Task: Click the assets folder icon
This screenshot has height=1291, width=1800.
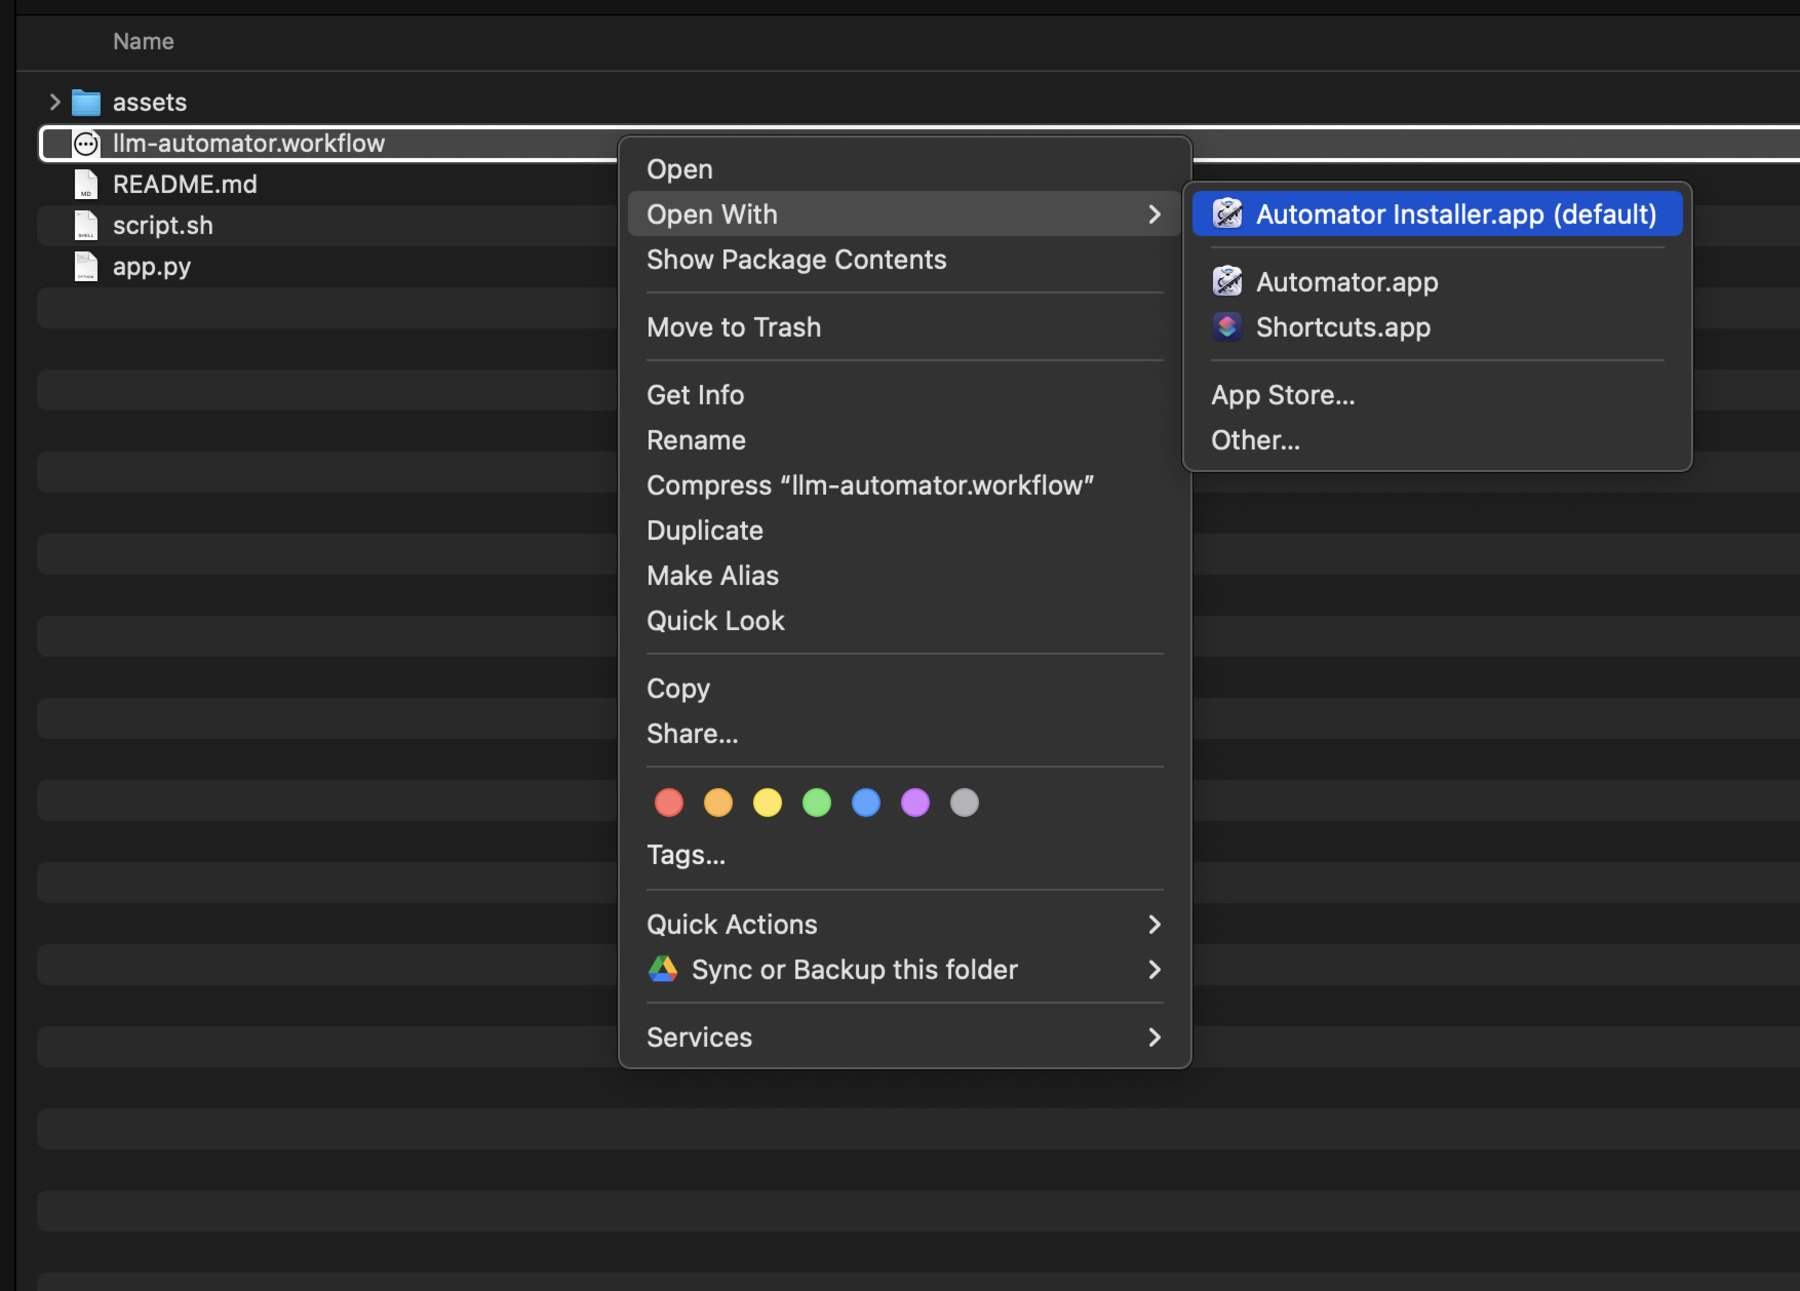Action: (86, 102)
